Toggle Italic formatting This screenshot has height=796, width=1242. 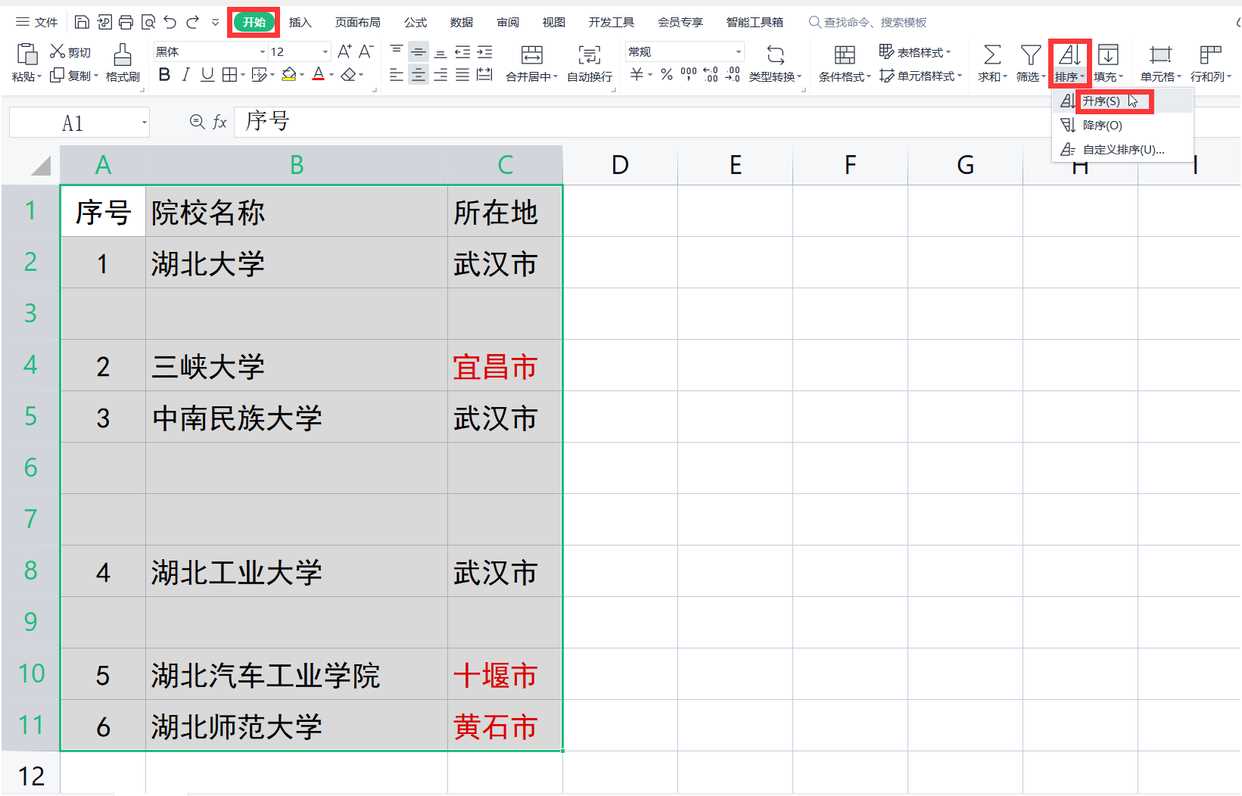(187, 75)
